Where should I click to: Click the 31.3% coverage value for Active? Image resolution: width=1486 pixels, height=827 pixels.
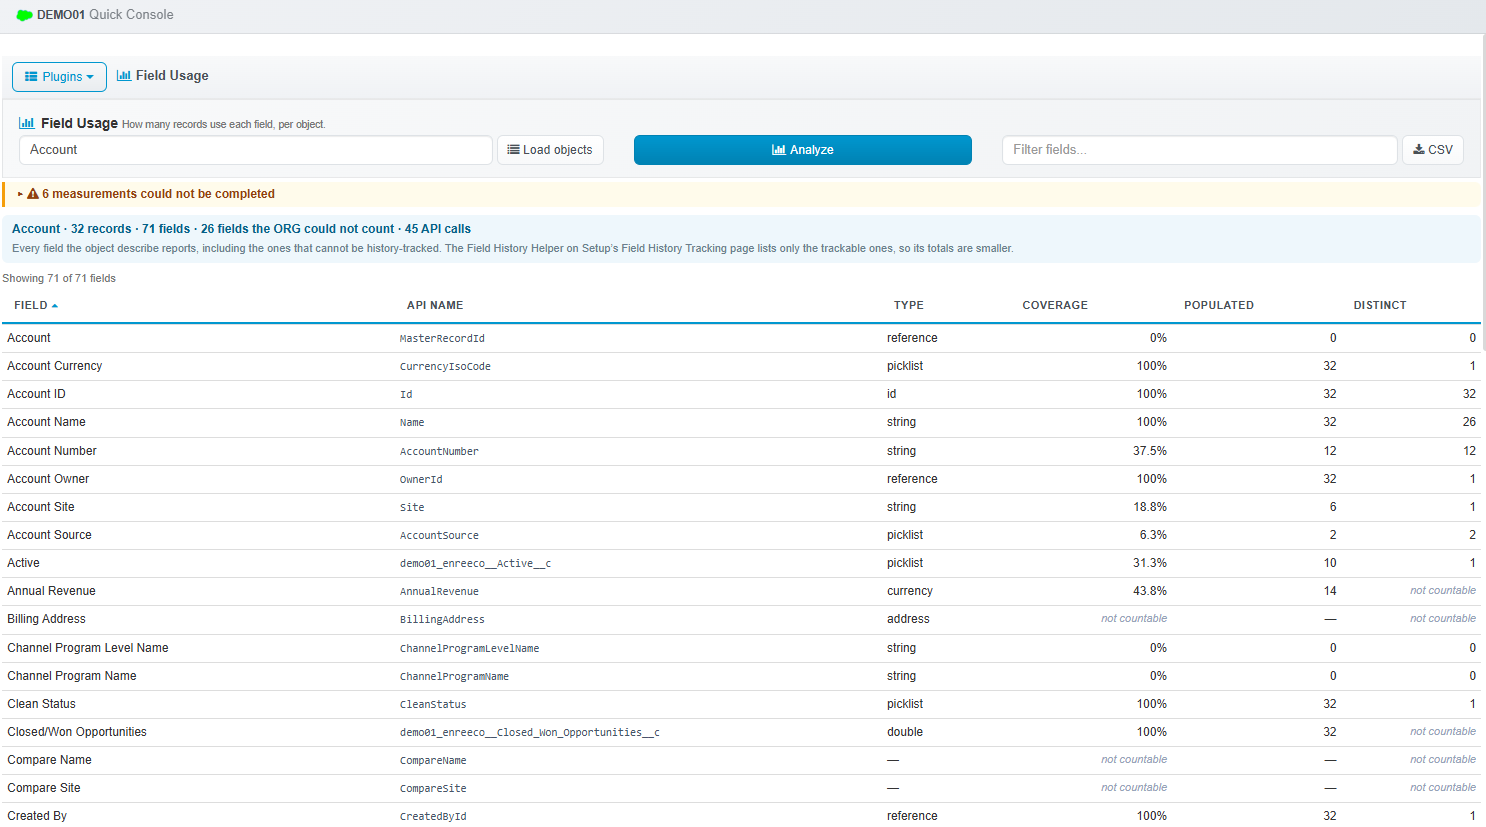1150,563
